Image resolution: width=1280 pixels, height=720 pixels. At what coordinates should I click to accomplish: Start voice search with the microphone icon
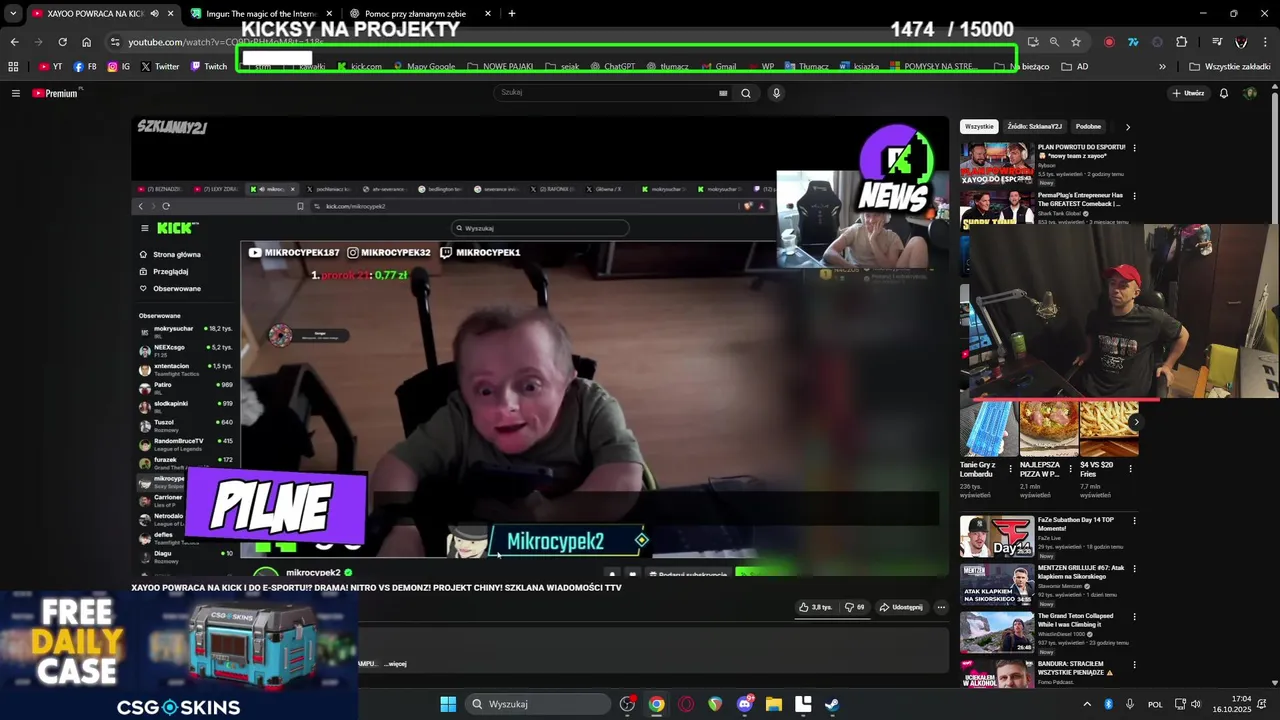776,93
